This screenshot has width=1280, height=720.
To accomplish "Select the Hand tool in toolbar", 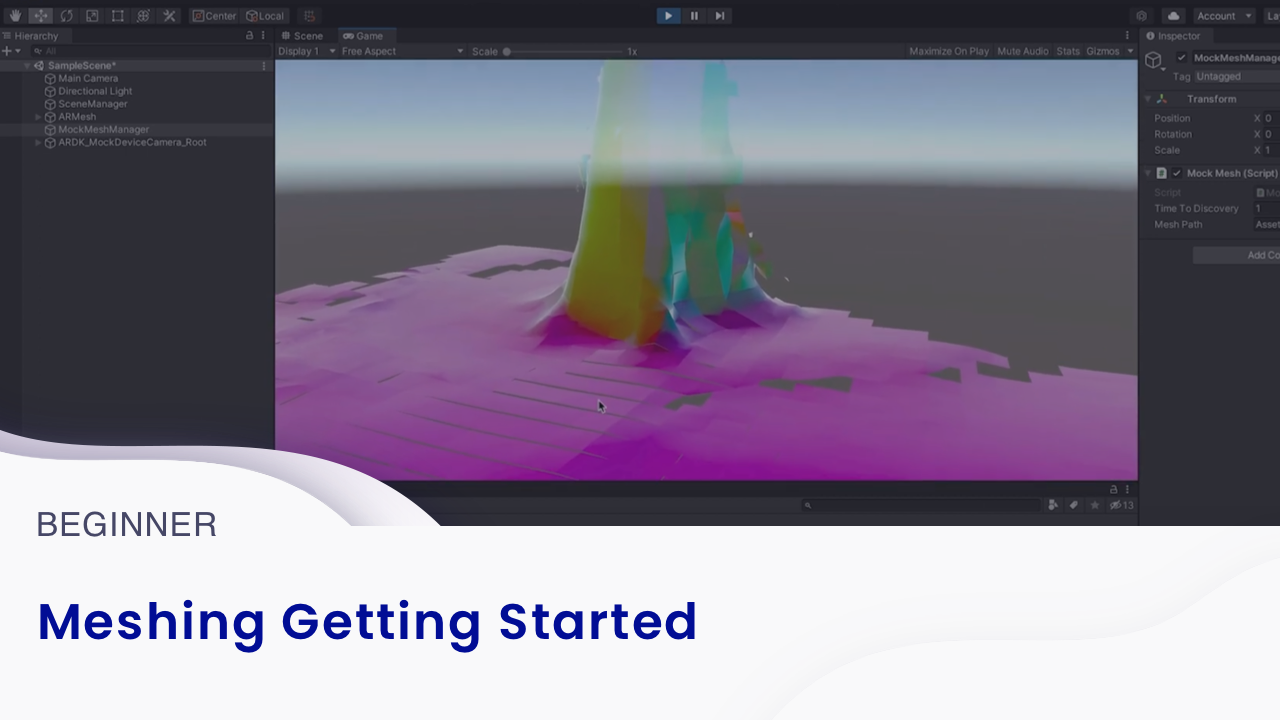I will [x=15, y=16].
